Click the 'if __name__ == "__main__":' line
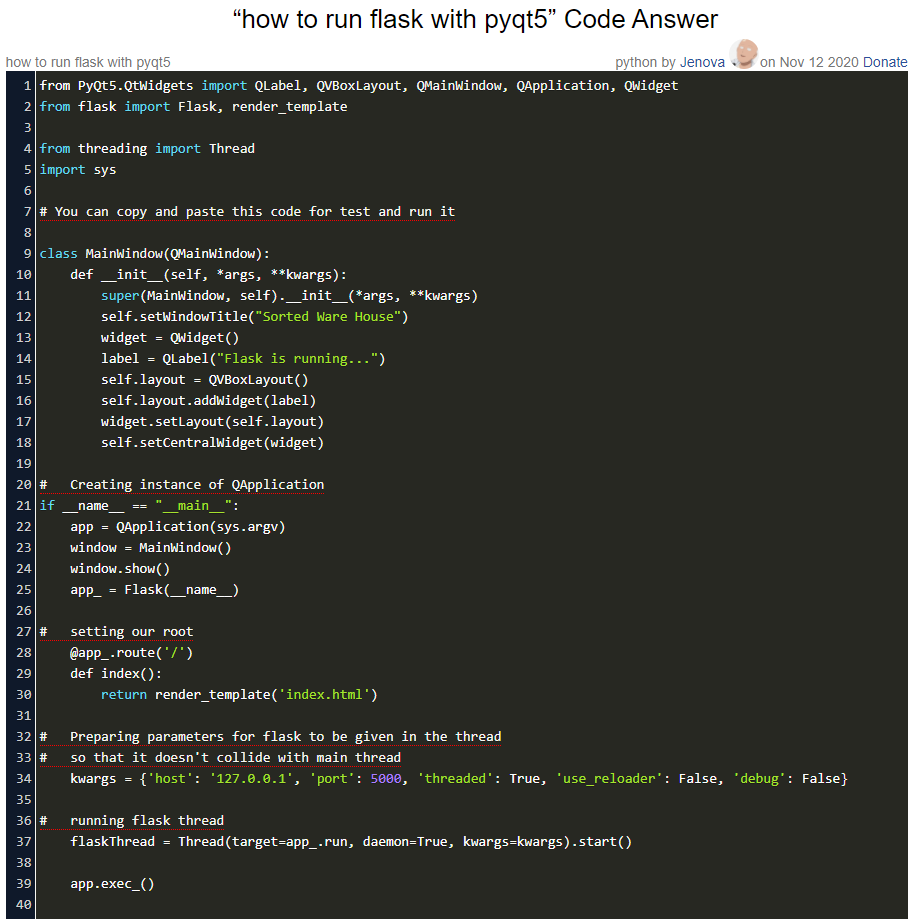The height and width of the screenshot is (922, 909). tap(139, 506)
